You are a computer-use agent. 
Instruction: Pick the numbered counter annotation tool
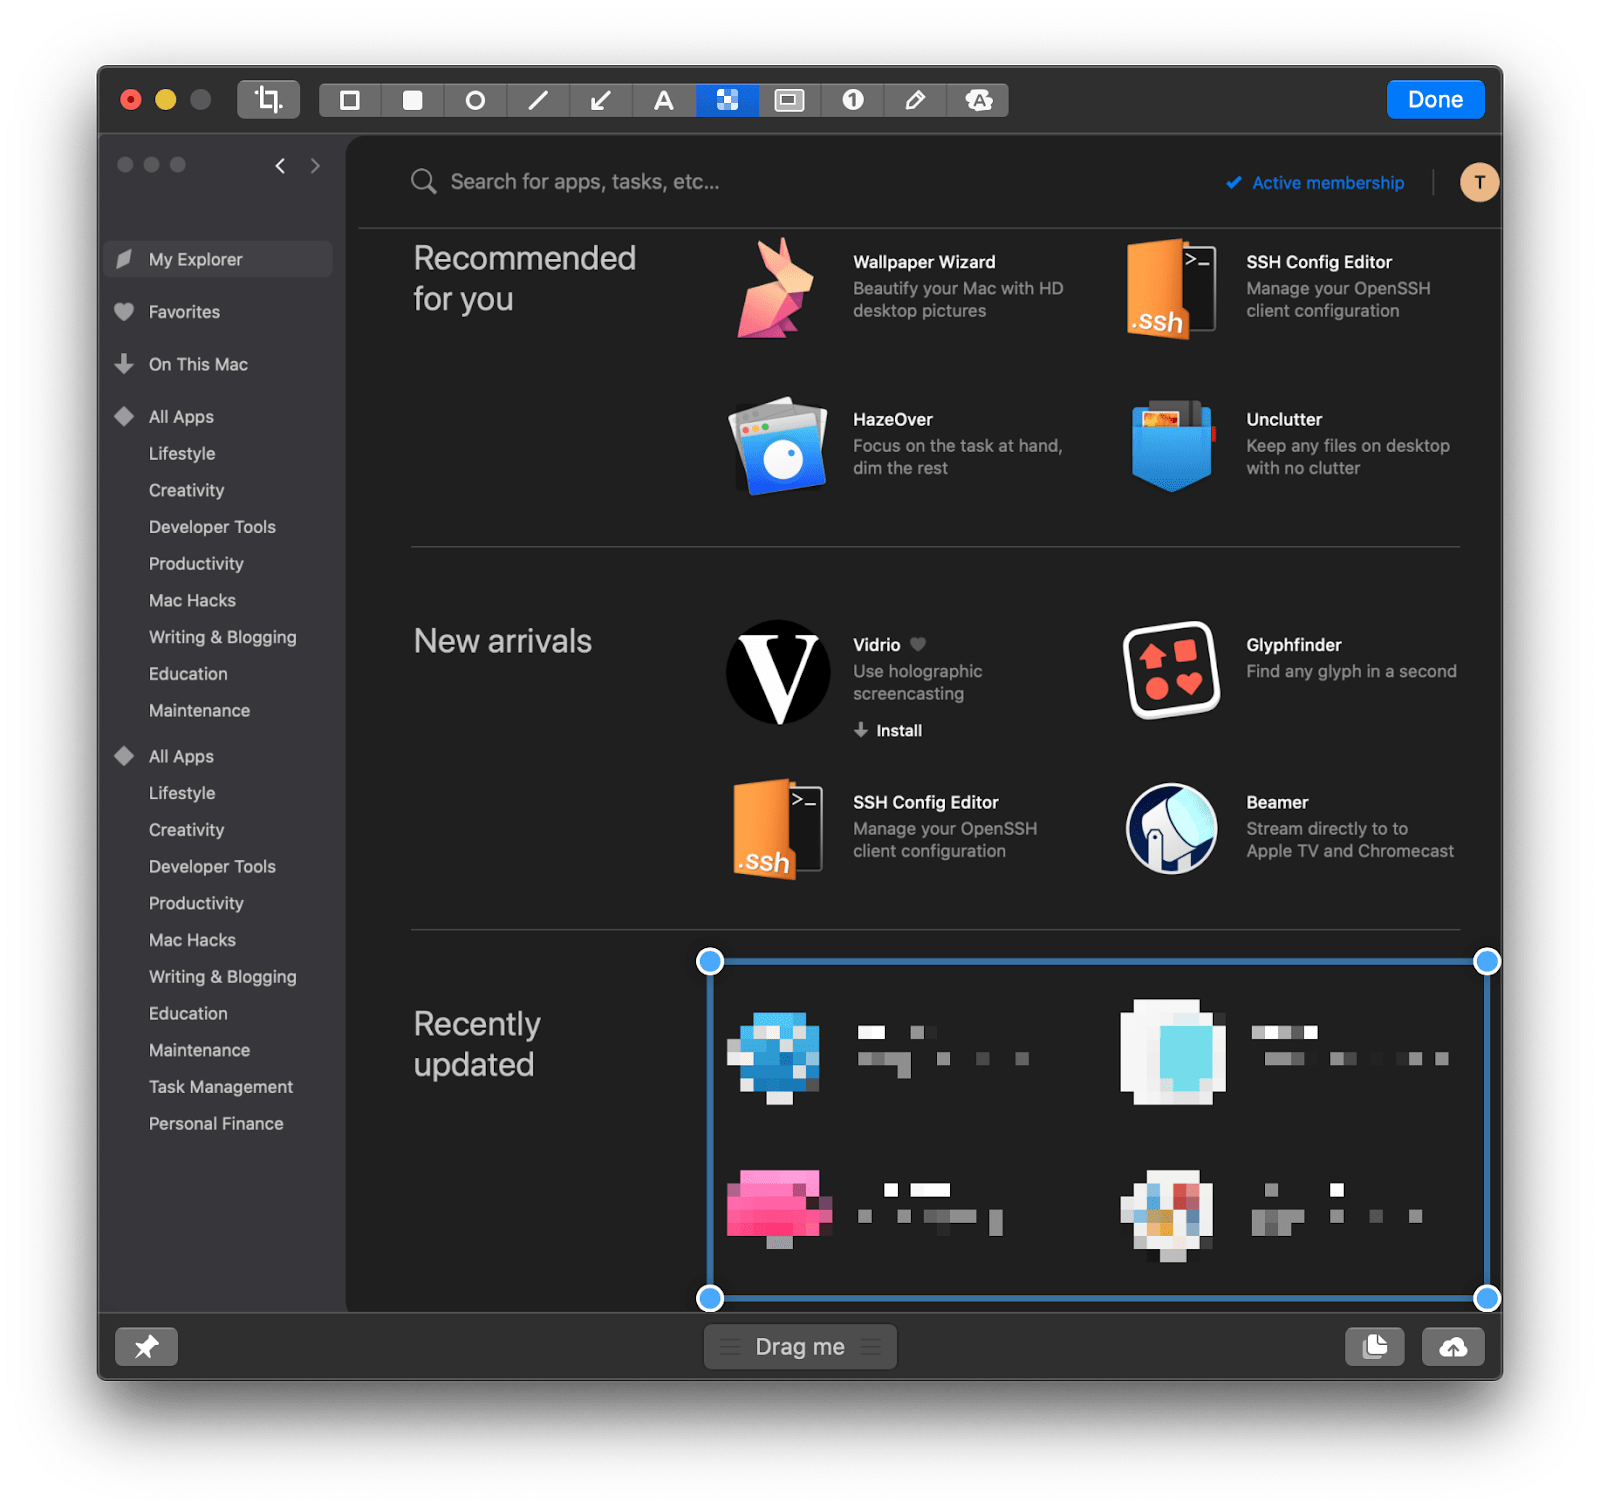pos(852,100)
